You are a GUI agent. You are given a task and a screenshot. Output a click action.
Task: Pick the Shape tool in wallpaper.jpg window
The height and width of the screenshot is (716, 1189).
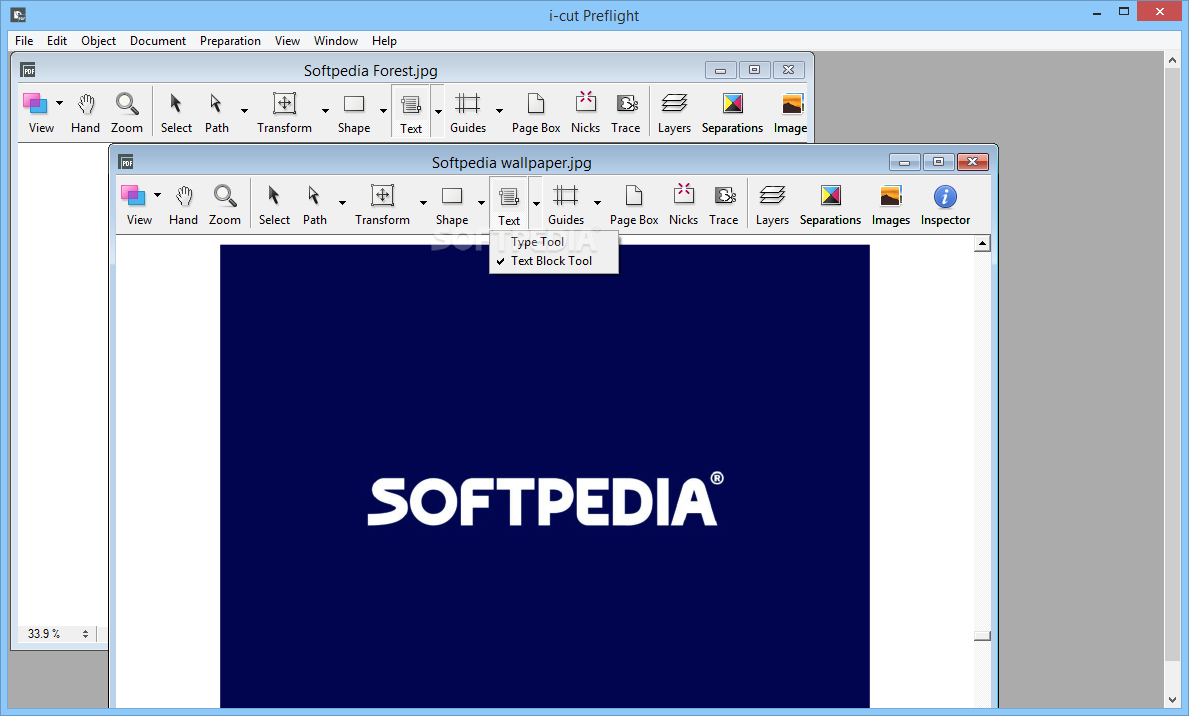[452, 206]
